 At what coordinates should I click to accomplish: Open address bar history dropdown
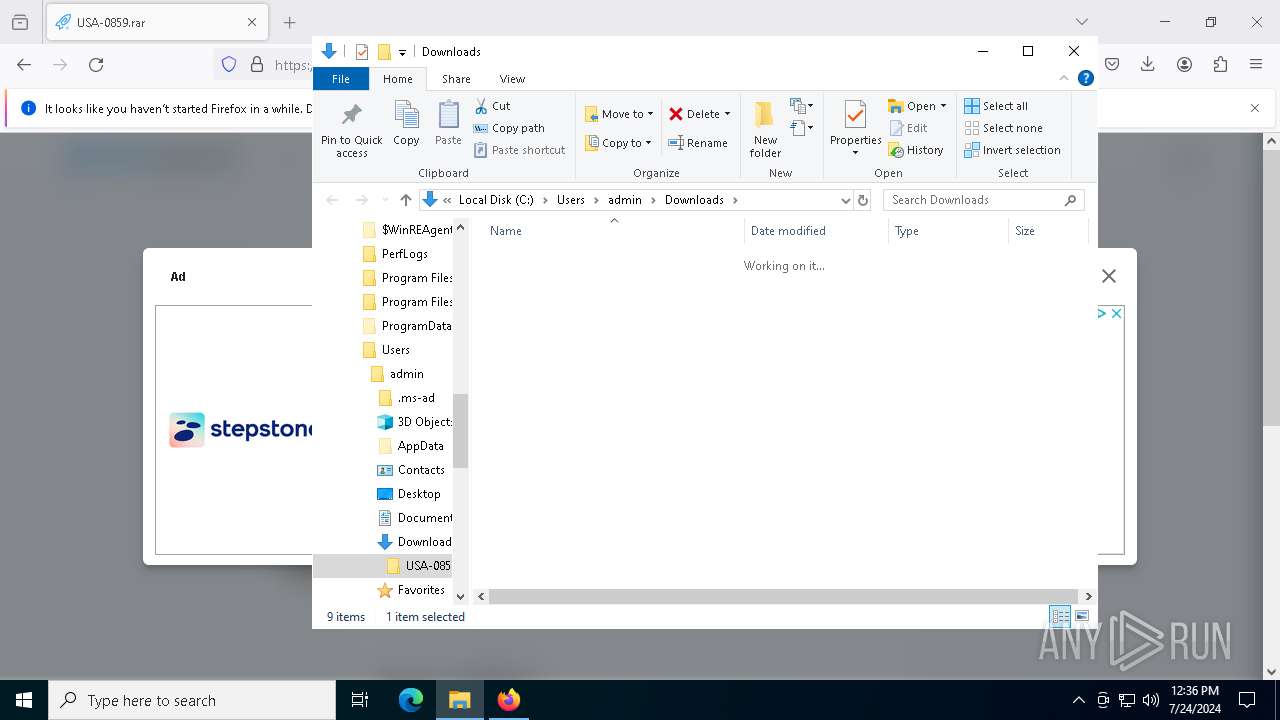coord(846,200)
